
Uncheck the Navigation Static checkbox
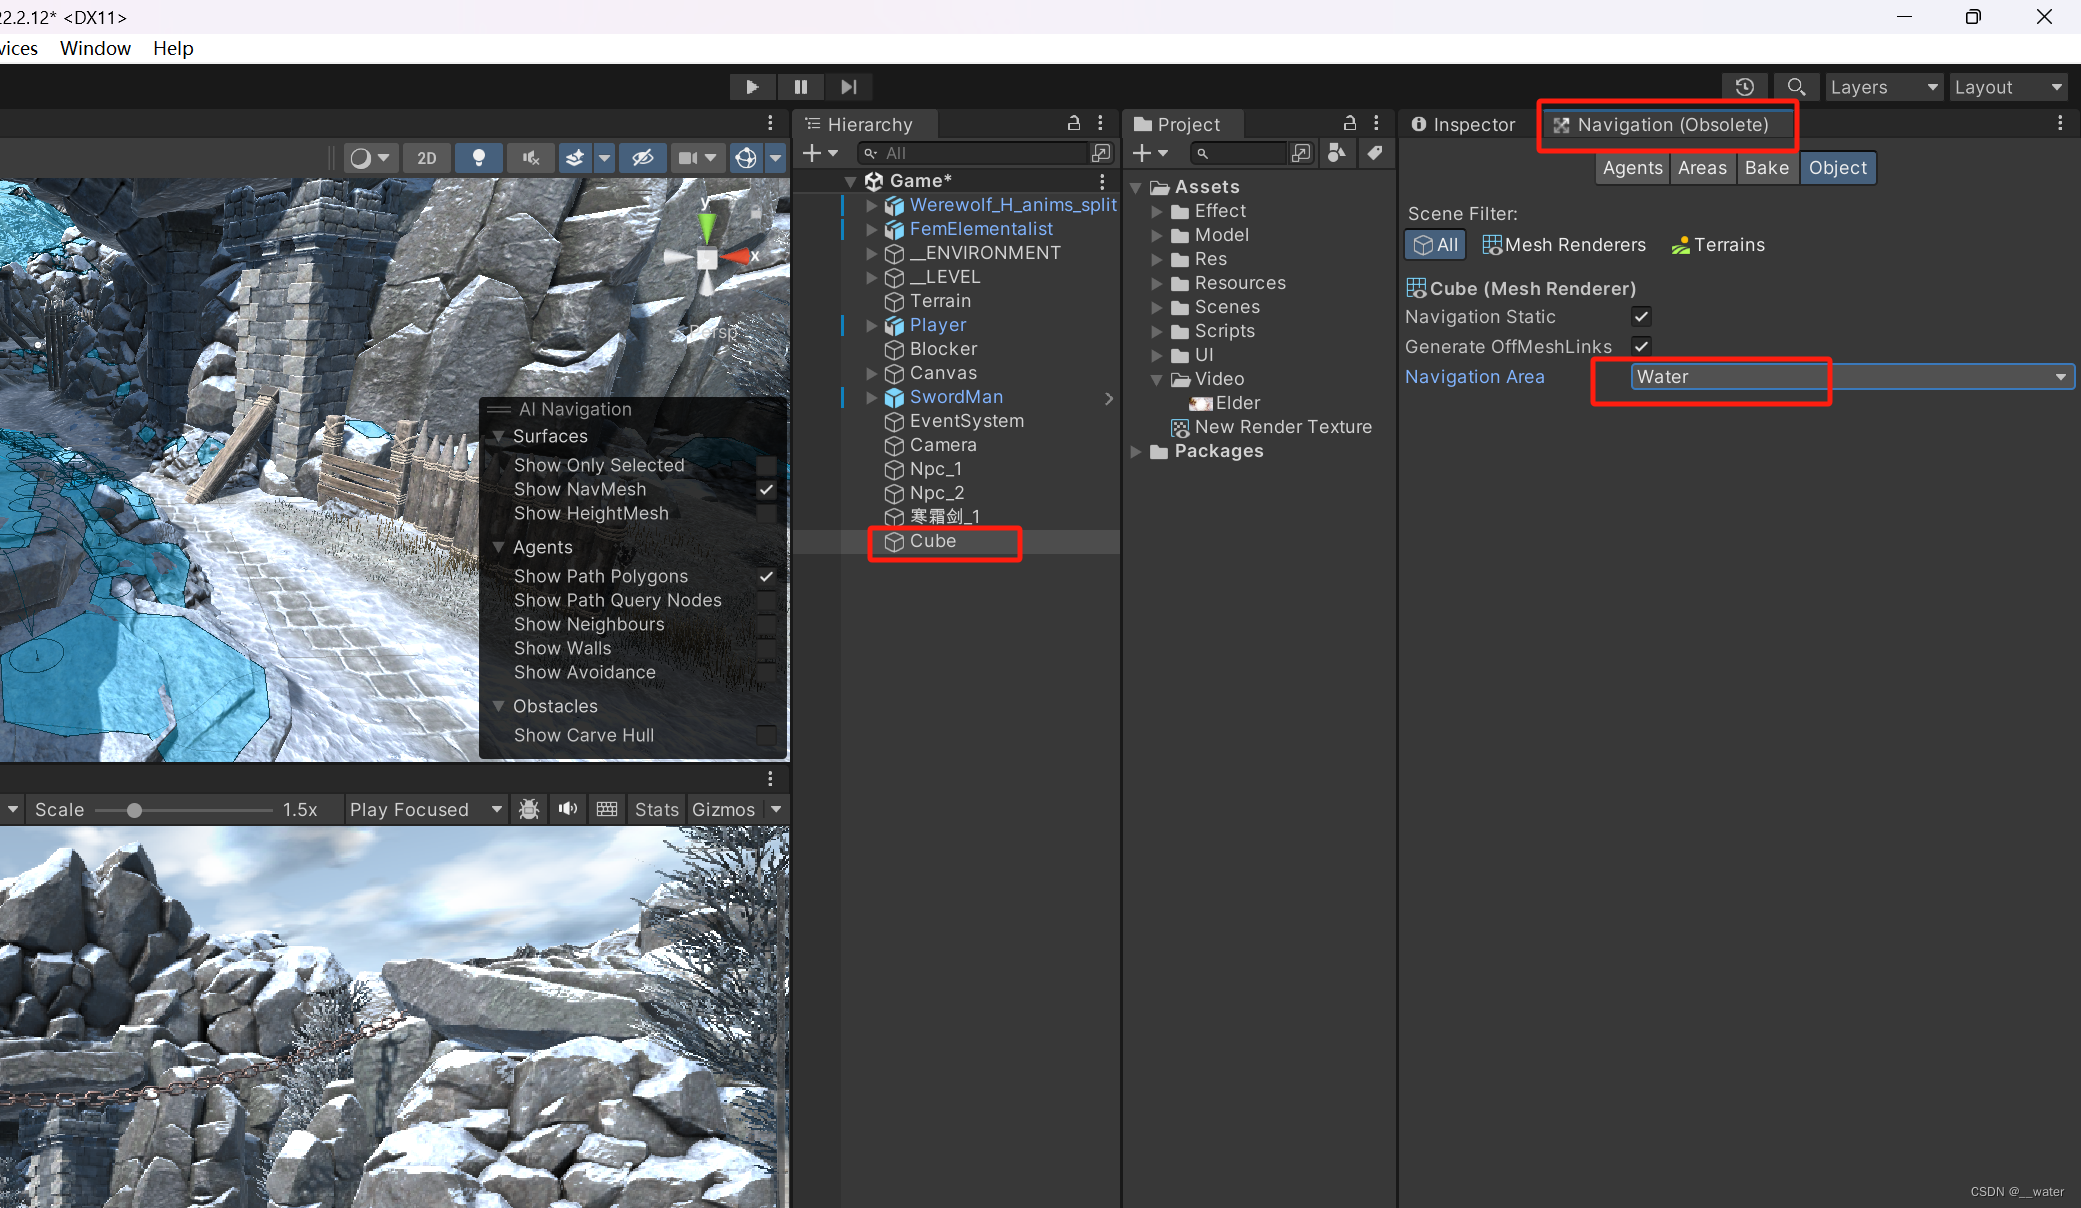coord(1641,317)
